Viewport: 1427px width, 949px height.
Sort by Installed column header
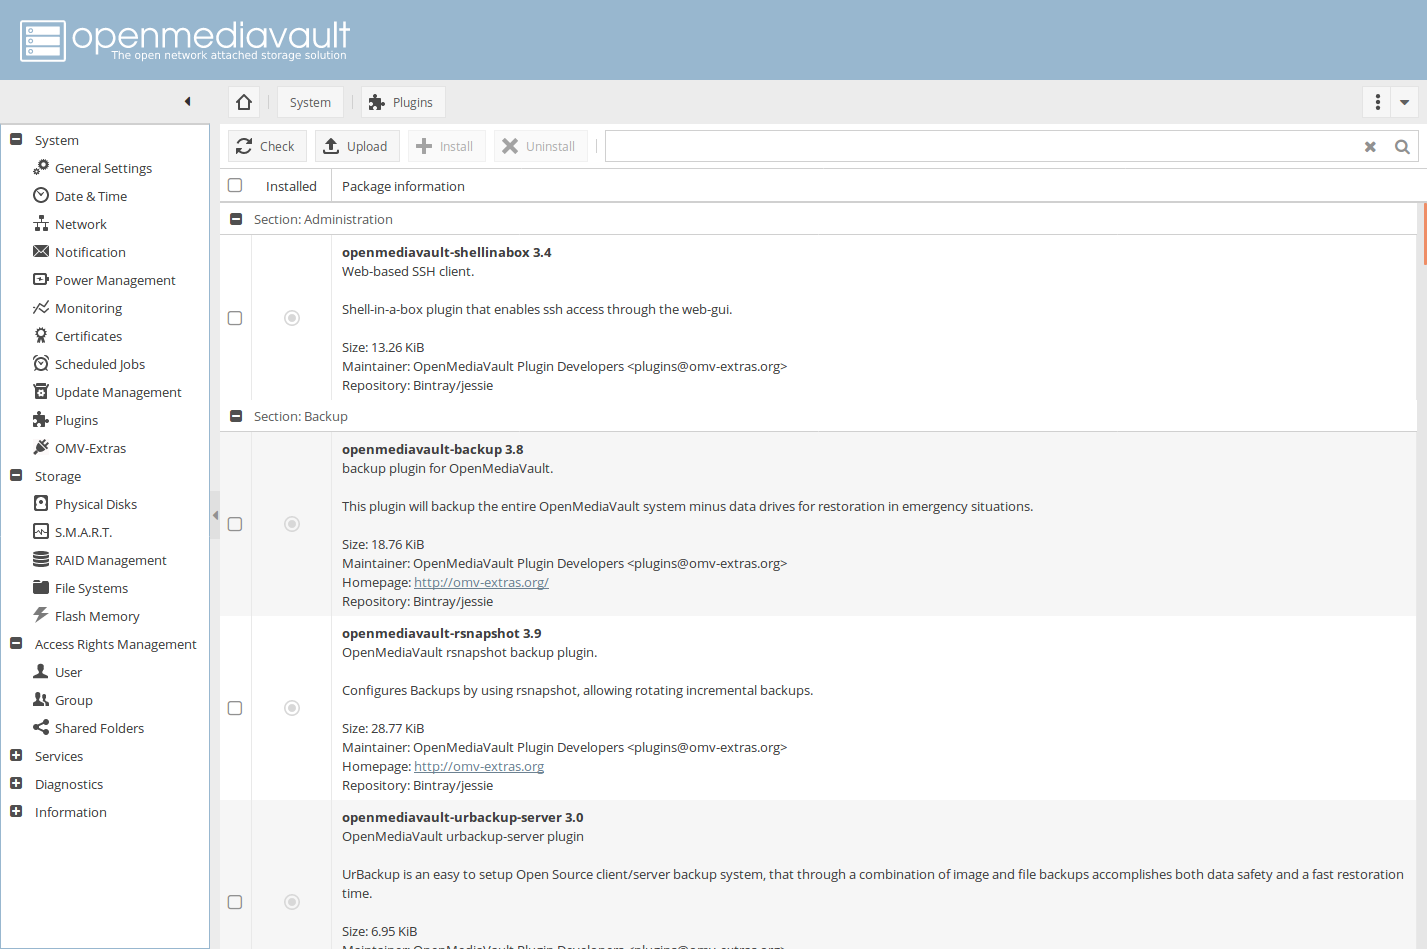pyautogui.click(x=291, y=186)
